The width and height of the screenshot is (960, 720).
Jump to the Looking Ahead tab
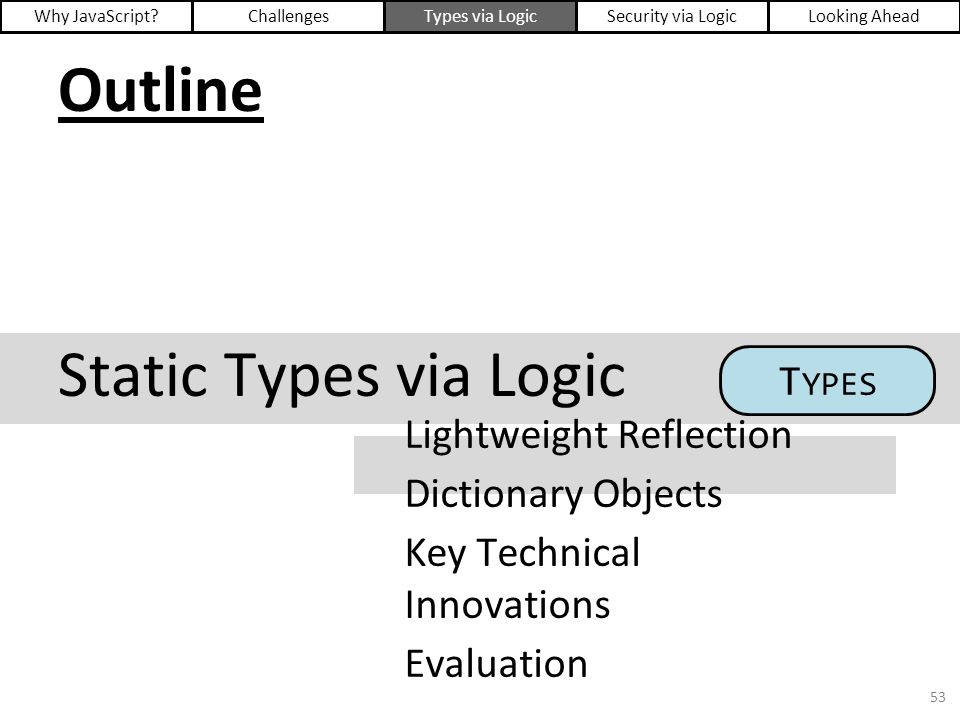(x=864, y=16)
